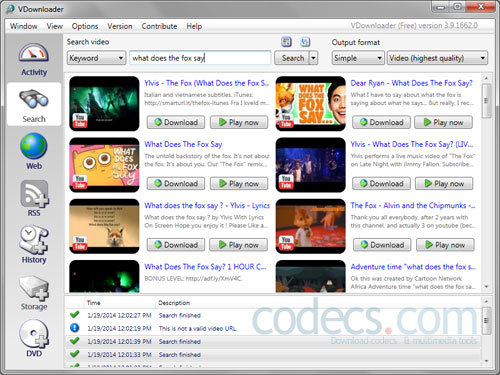Click the Search button
This screenshot has width=500, height=375.
292,58
